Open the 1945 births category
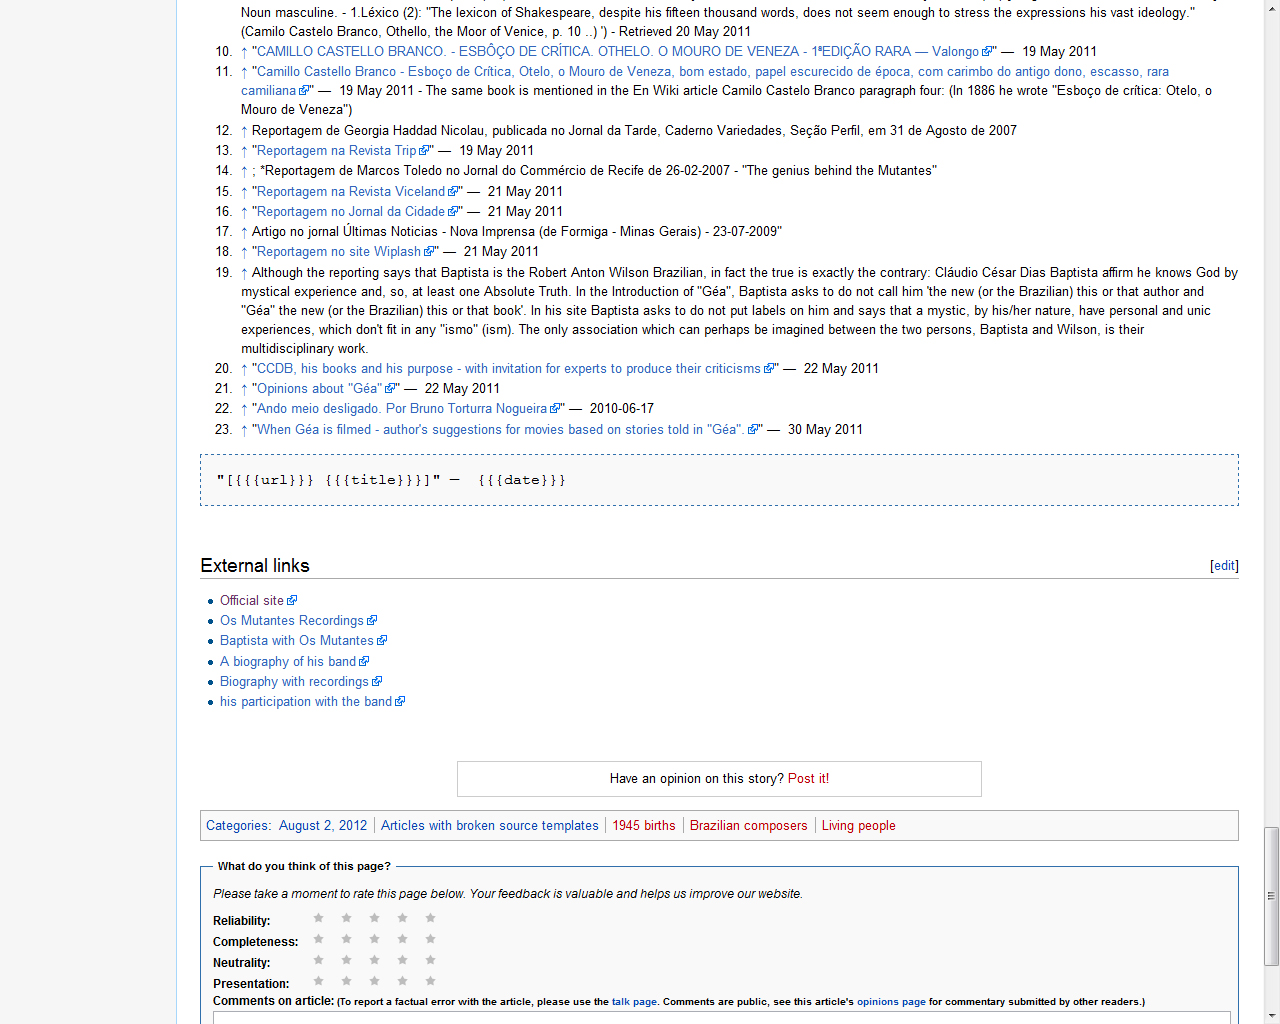The image size is (1280, 1024). (644, 826)
